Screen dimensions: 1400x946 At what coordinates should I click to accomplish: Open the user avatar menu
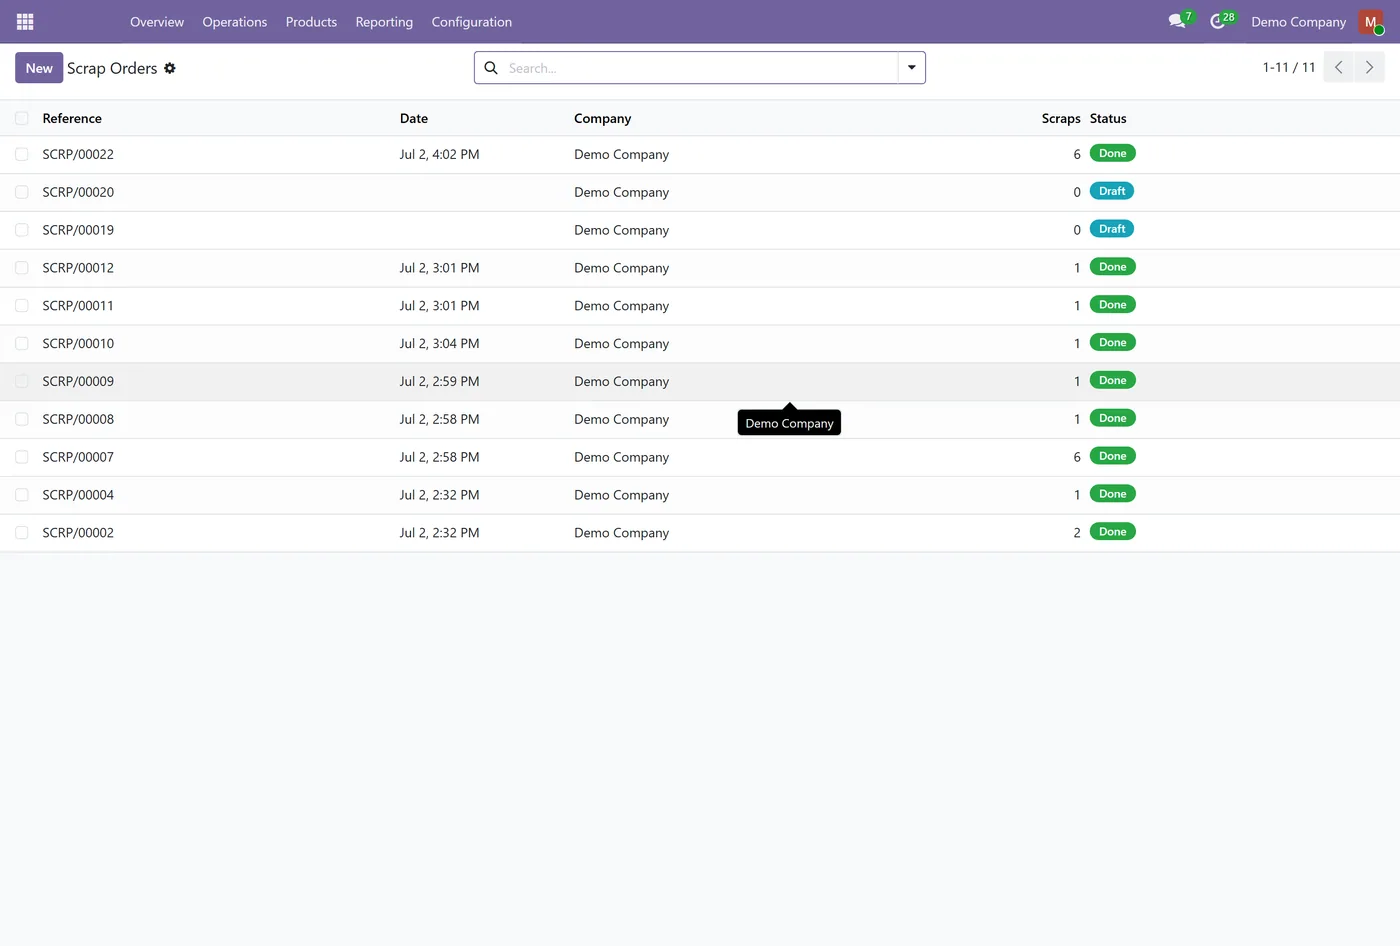click(x=1371, y=22)
